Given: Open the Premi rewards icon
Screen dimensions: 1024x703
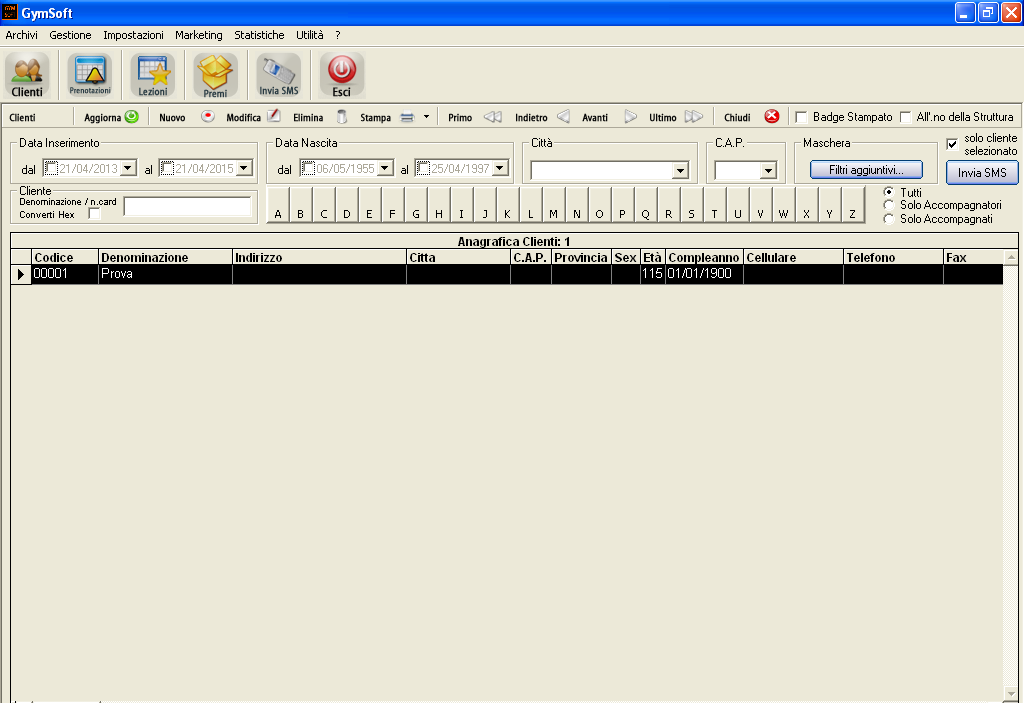Looking at the screenshot, I should tap(216, 75).
